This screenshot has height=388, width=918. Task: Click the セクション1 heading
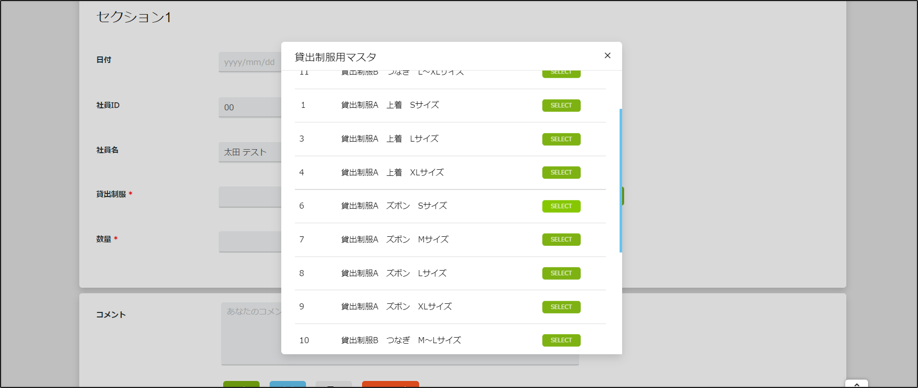(x=133, y=18)
